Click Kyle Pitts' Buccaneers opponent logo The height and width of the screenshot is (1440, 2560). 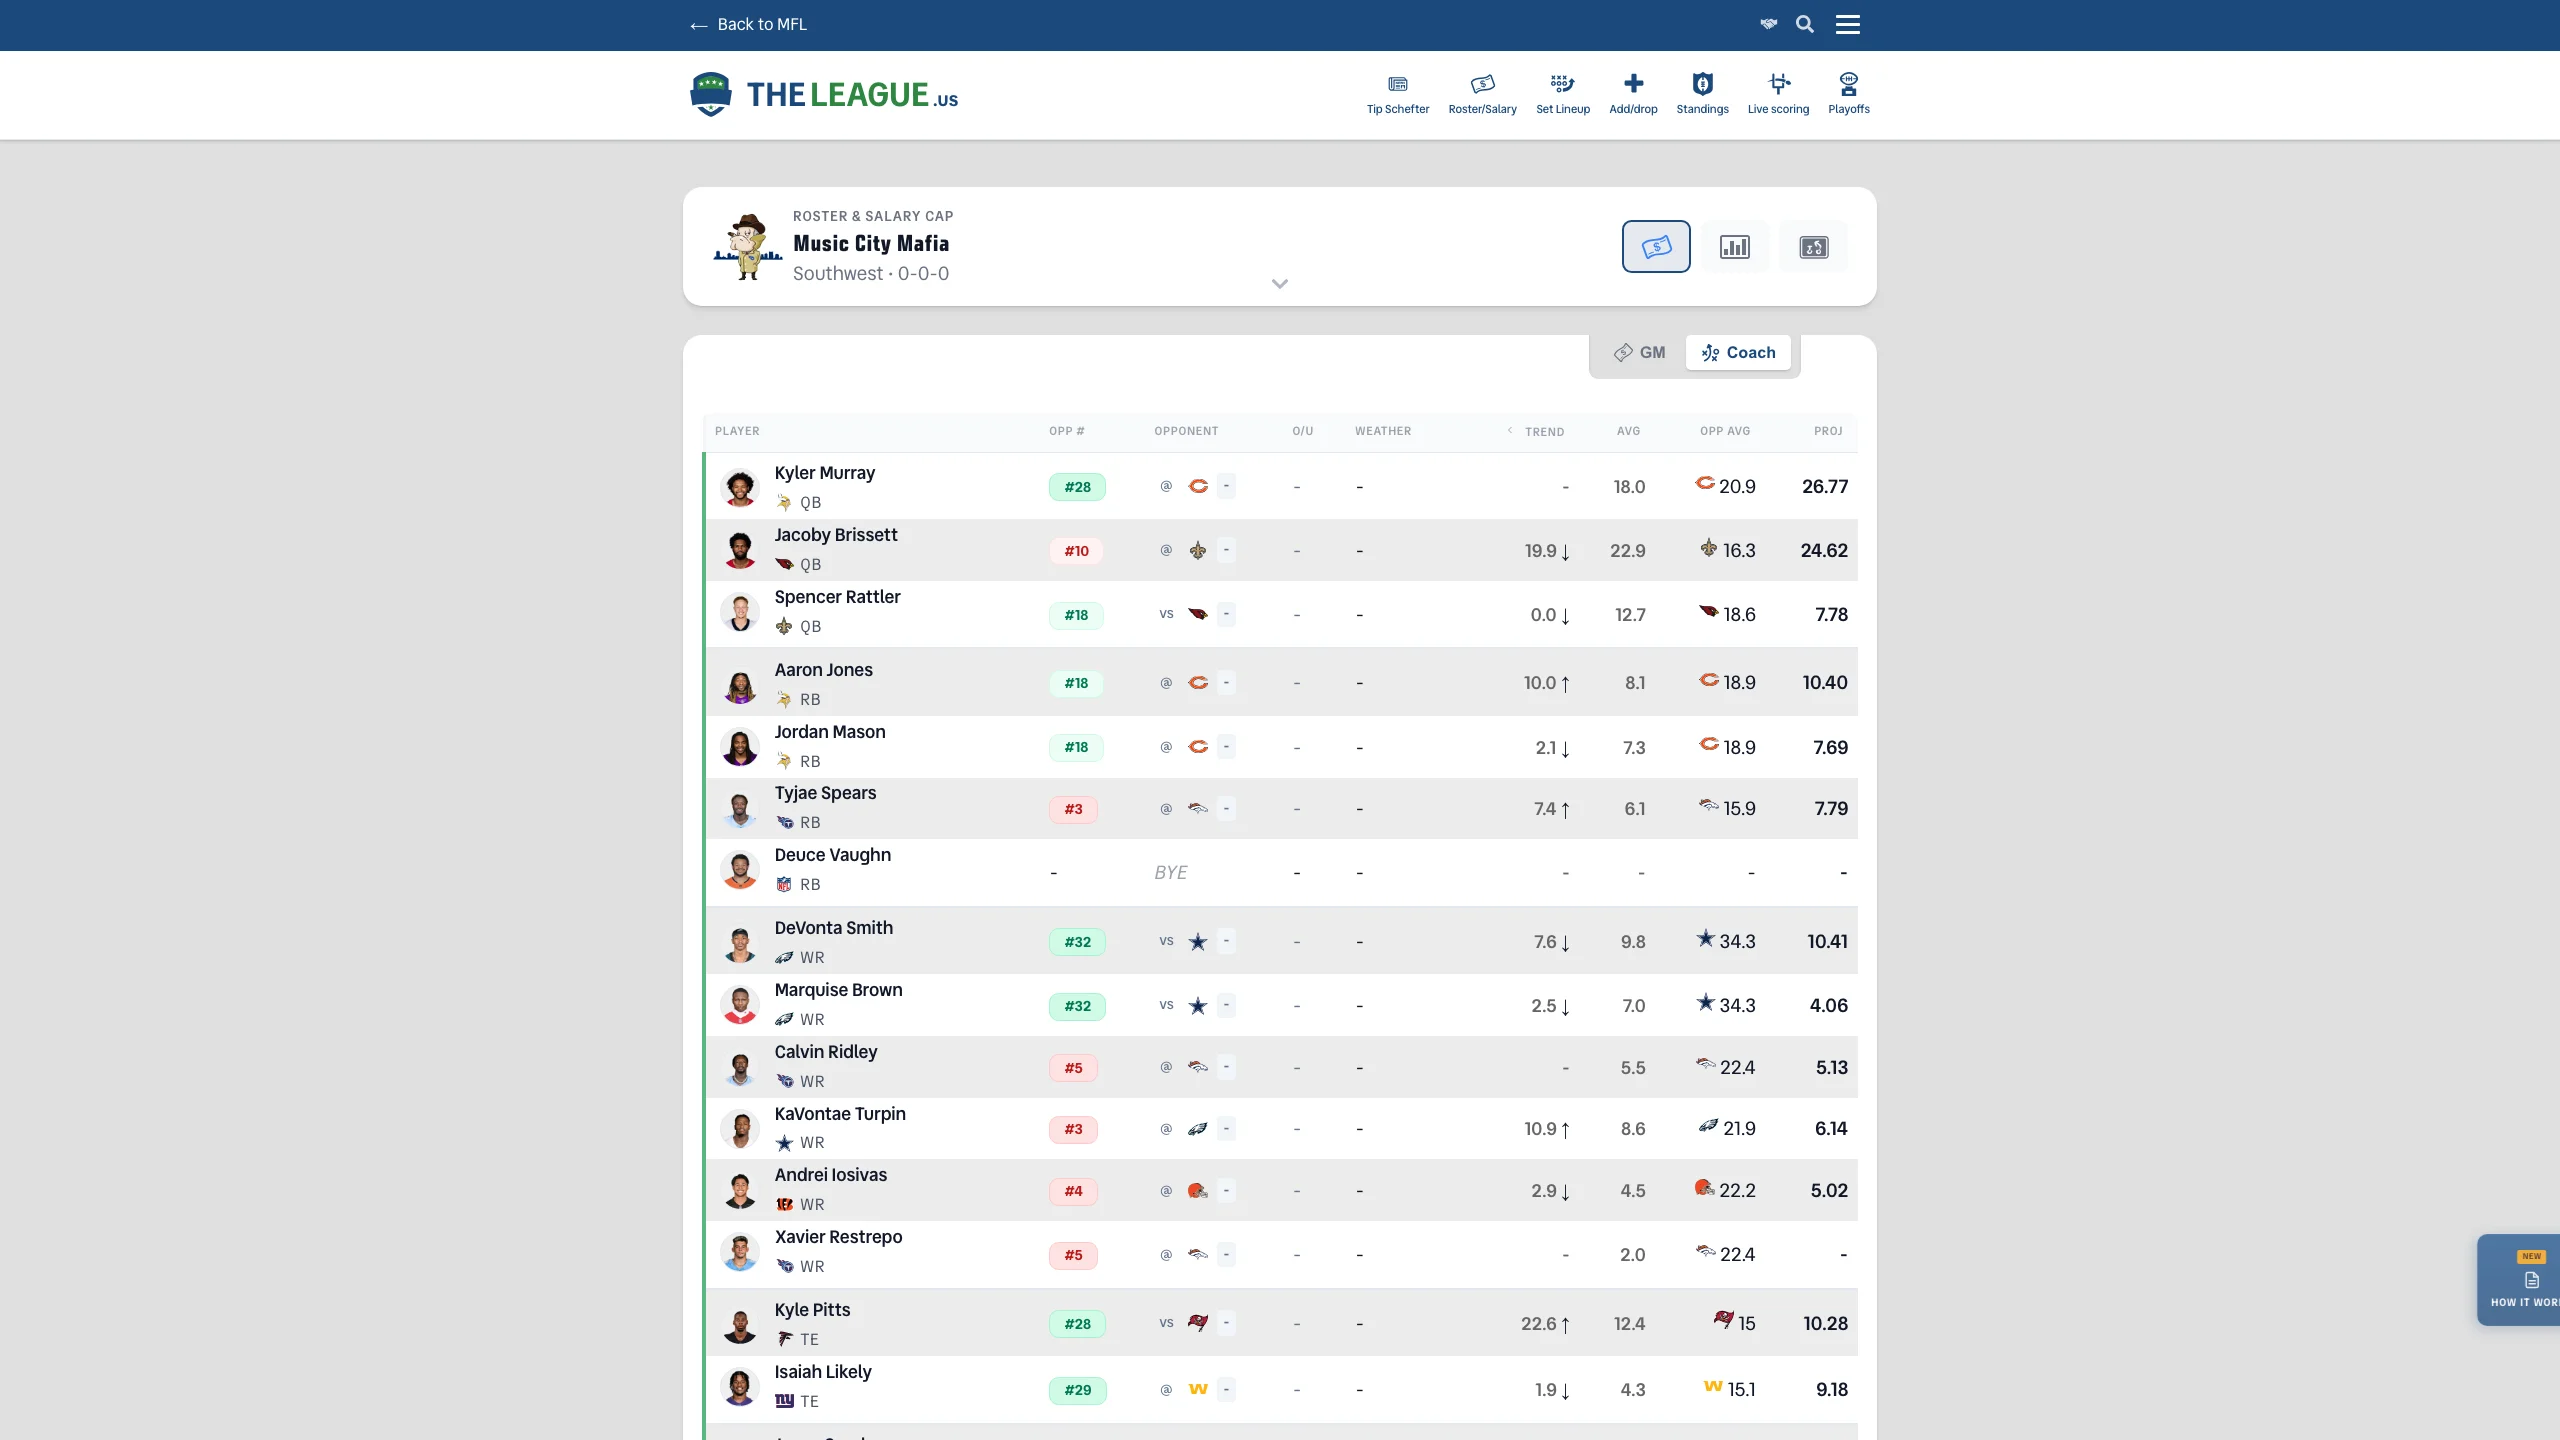[x=1198, y=1323]
